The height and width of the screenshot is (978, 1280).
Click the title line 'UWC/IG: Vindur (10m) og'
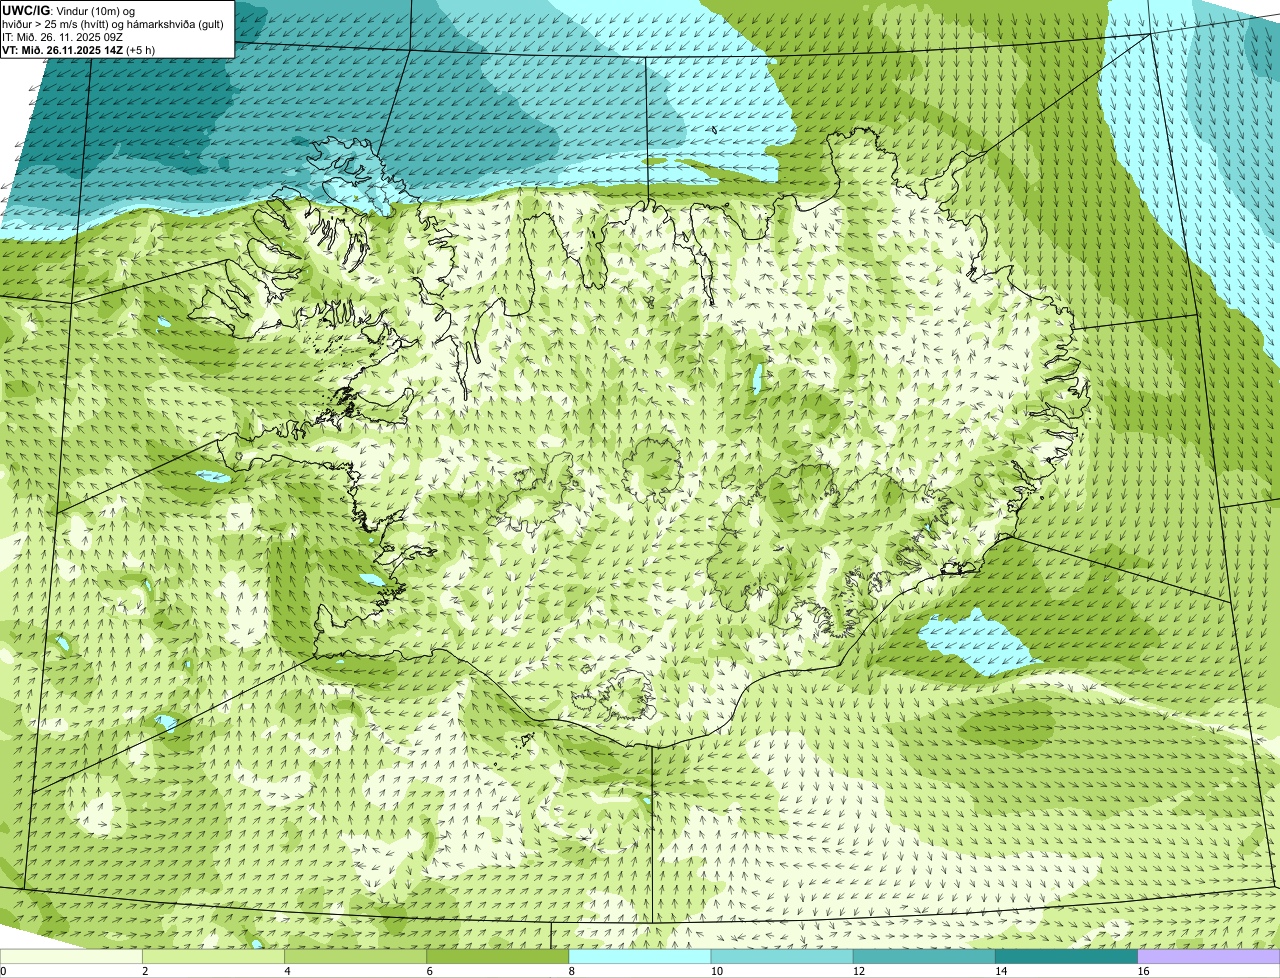click(x=68, y=10)
